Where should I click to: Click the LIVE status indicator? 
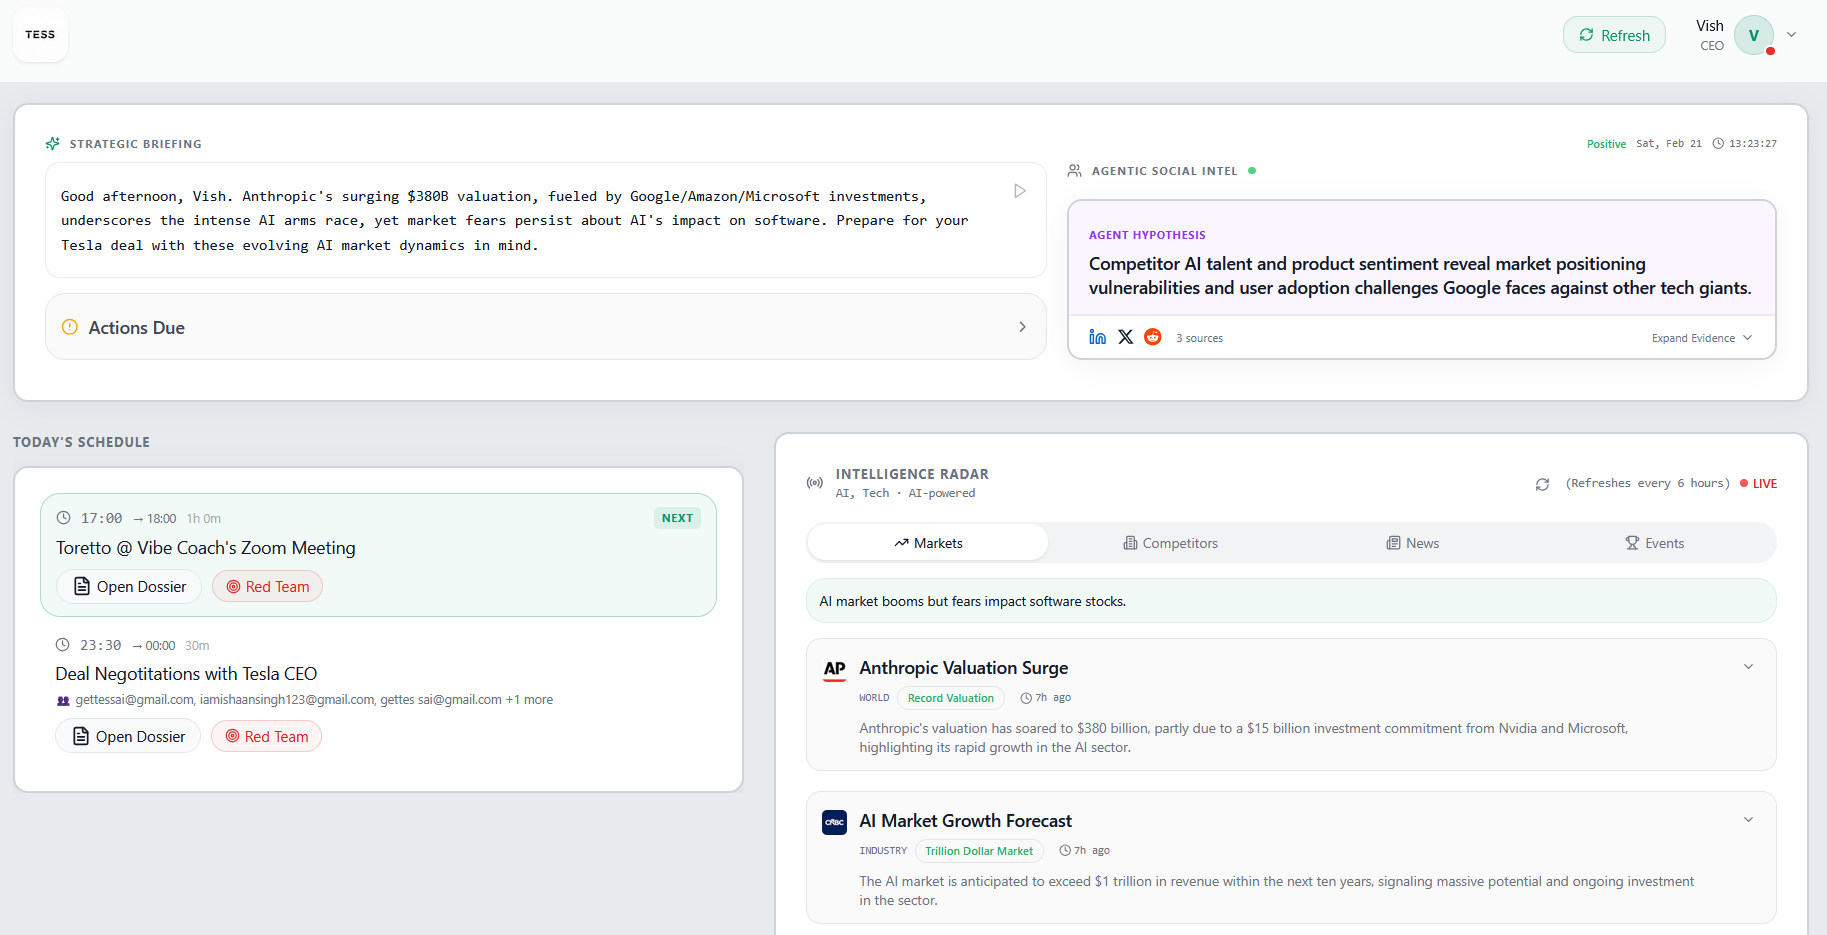tap(1759, 484)
